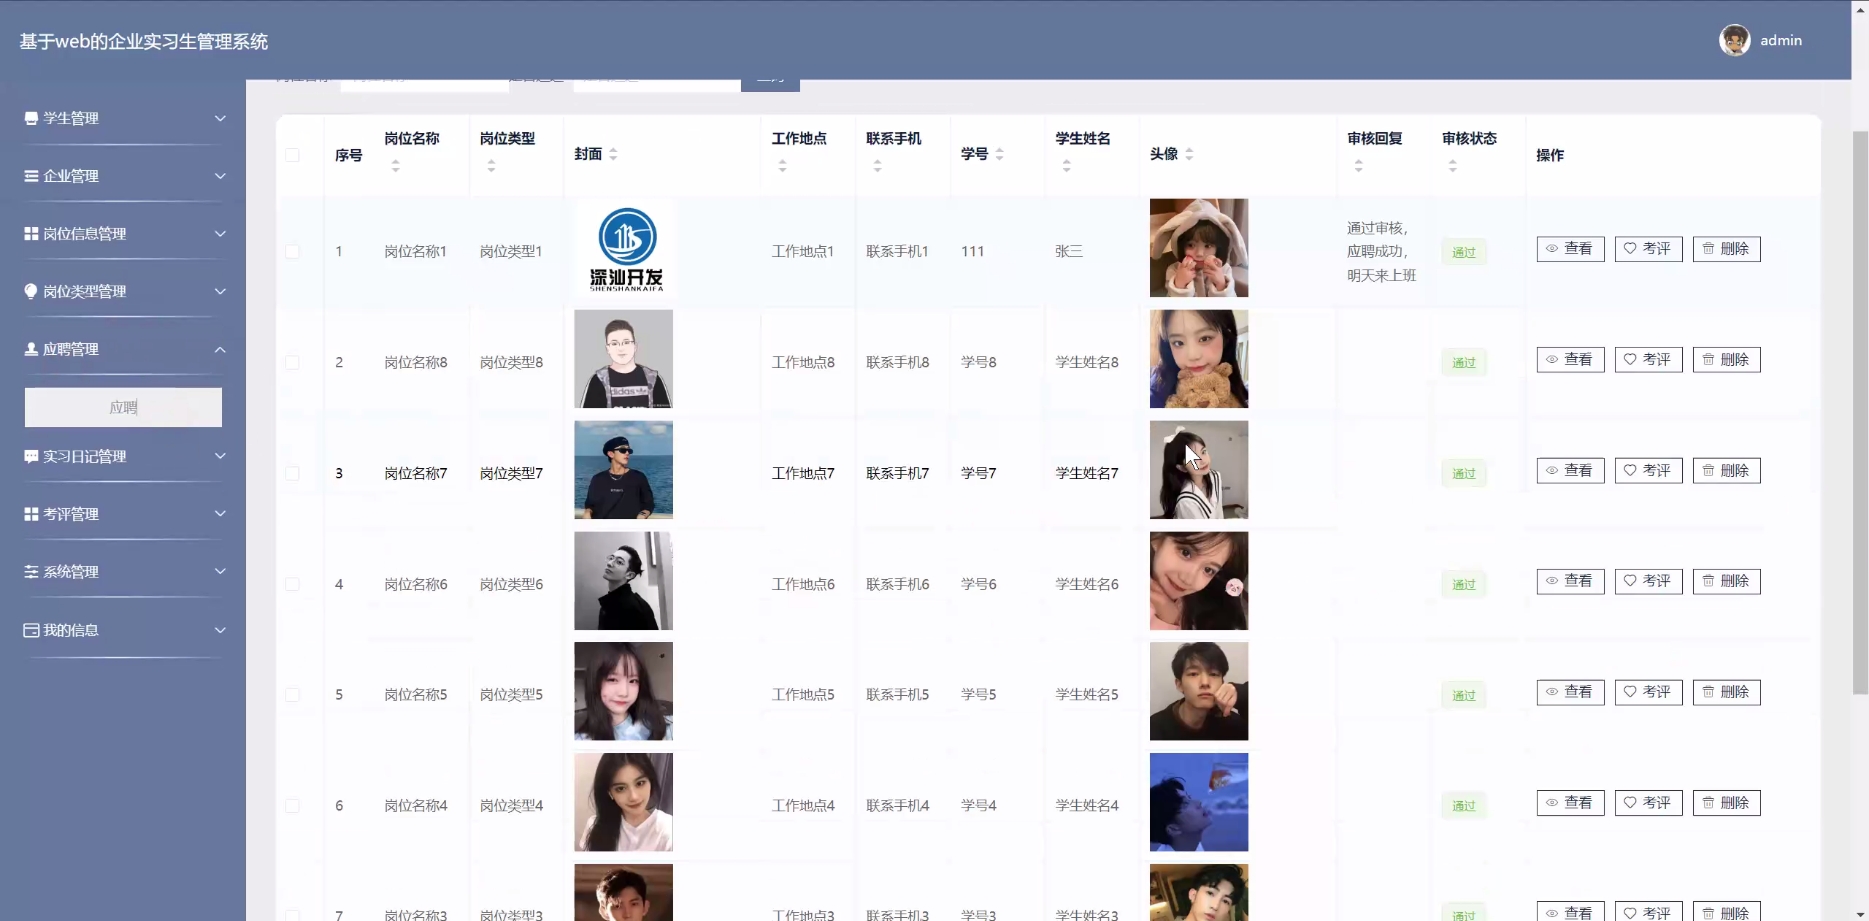Screen dimensions: 1869x921
Task: Click the 应聘管理 person icon
Action: tap(31, 349)
